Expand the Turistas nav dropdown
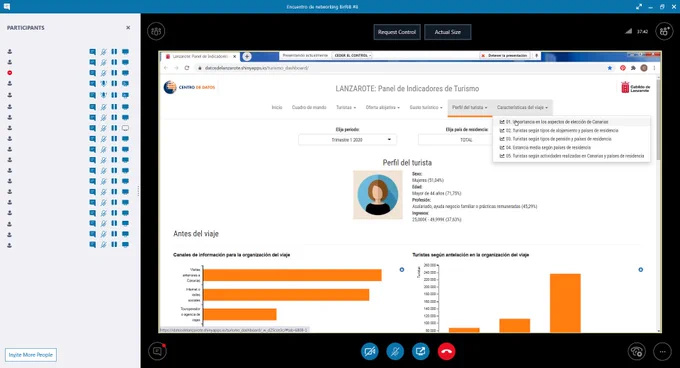680x368 pixels. click(346, 107)
